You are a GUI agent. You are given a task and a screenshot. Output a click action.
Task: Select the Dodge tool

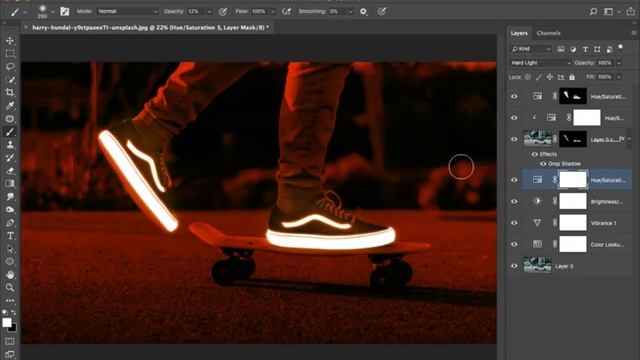click(10, 210)
